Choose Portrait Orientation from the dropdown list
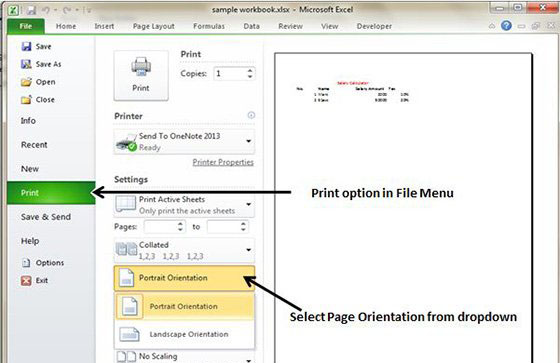560x363 pixels. point(185,307)
